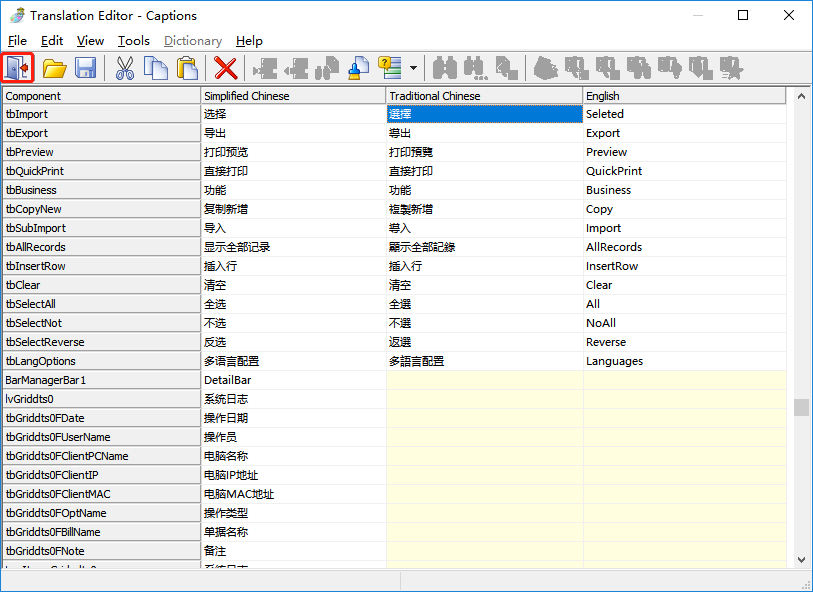The height and width of the screenshot is (592, 813).
Task: Open dropdown arrow beside question-mark list icon
Action: 413,68
